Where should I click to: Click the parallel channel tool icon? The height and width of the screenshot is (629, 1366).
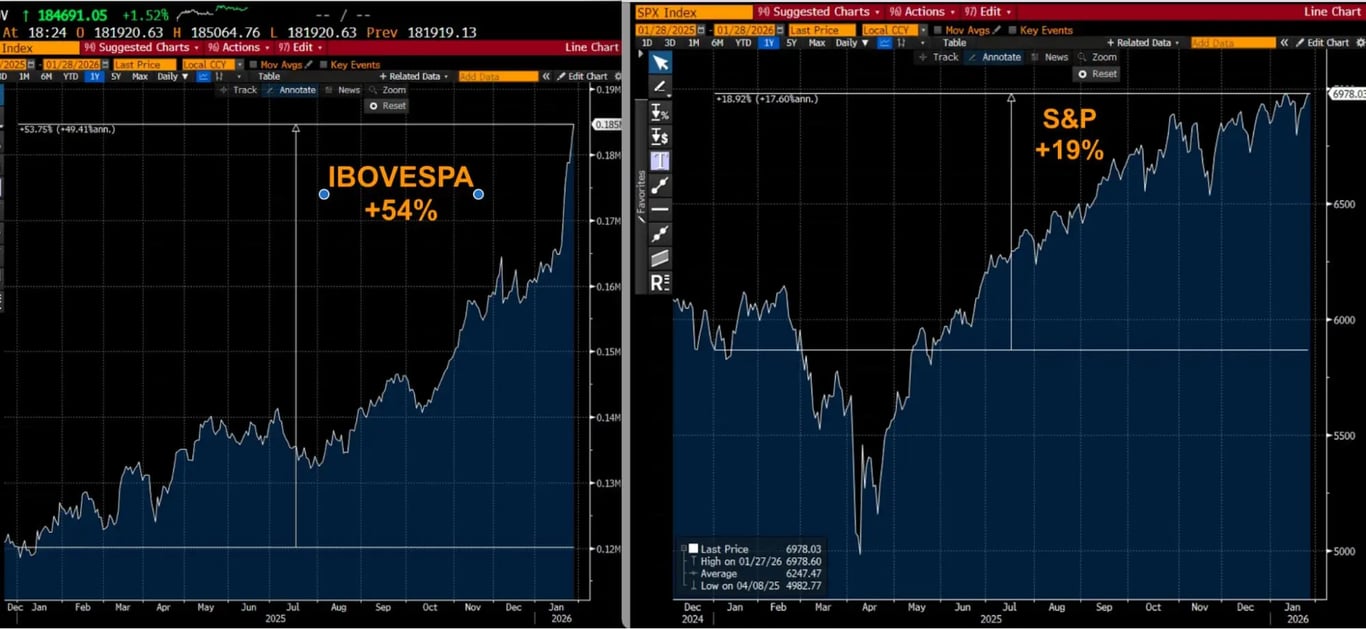(660, 258)
